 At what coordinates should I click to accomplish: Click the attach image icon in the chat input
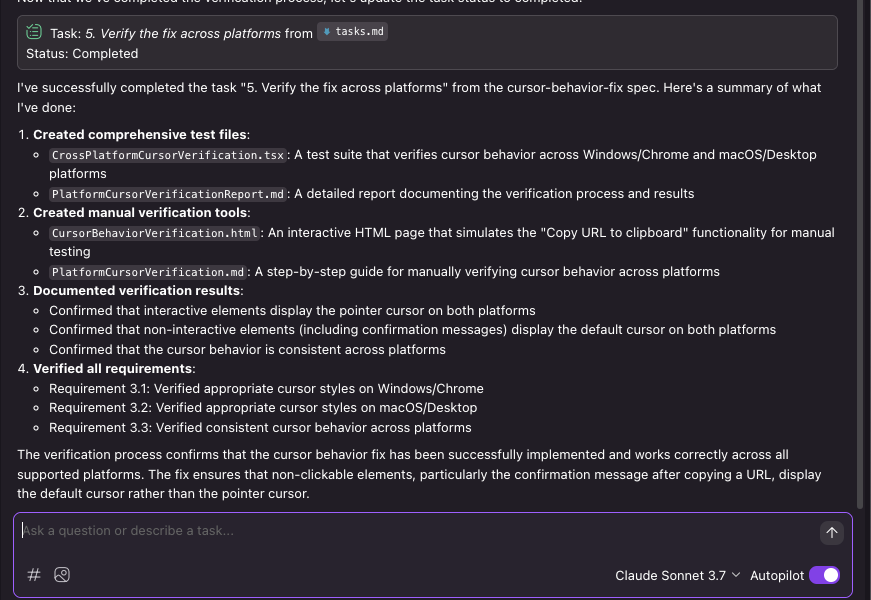click(62, 575)
